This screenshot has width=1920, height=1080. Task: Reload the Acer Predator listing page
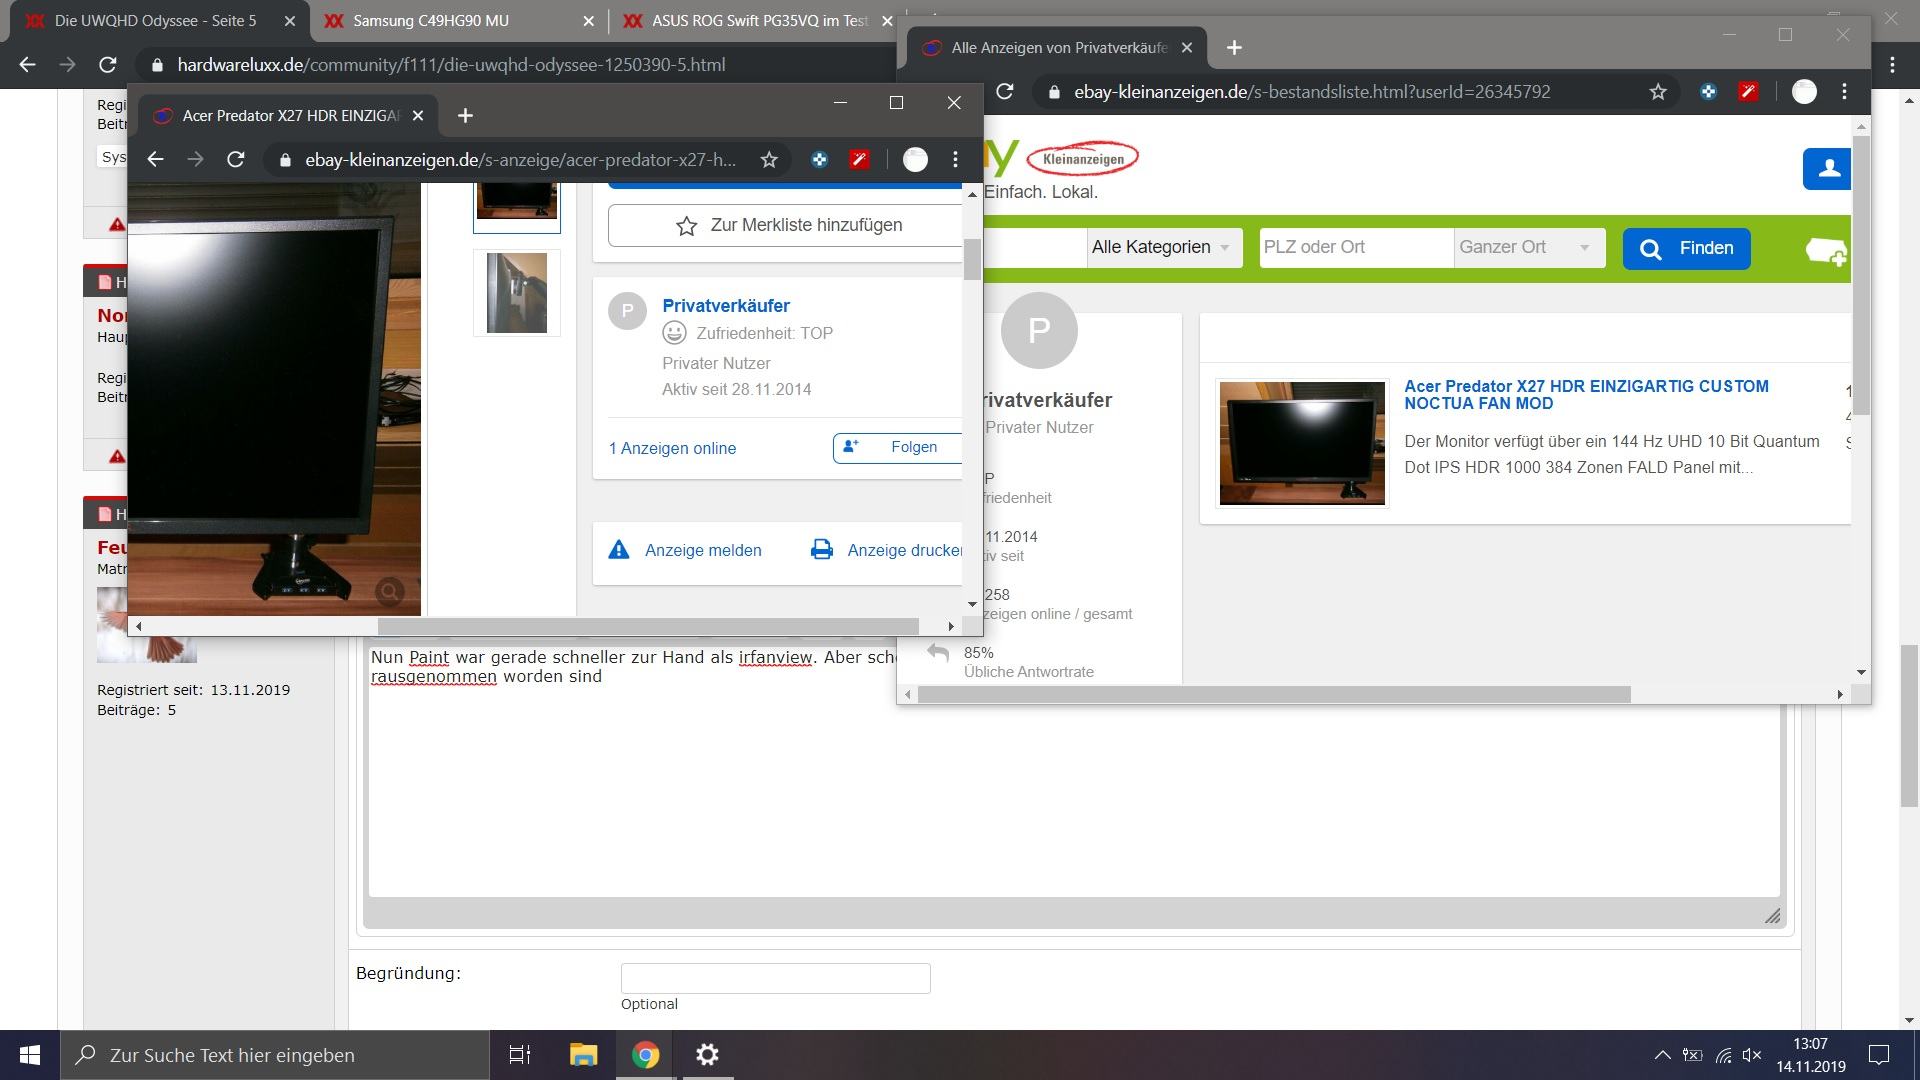(236, 160)
